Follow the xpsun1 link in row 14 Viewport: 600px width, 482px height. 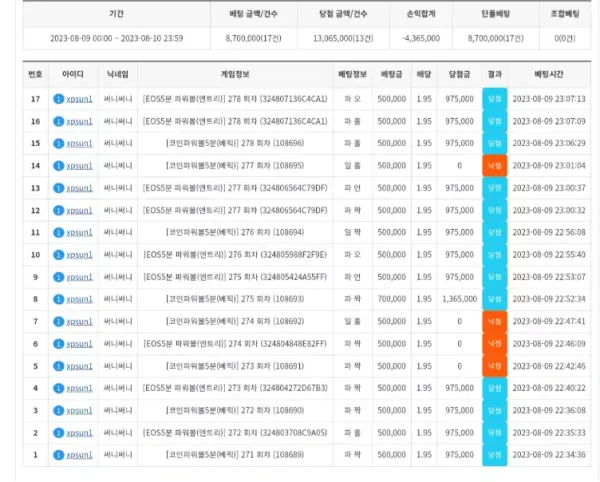(79, 166)
